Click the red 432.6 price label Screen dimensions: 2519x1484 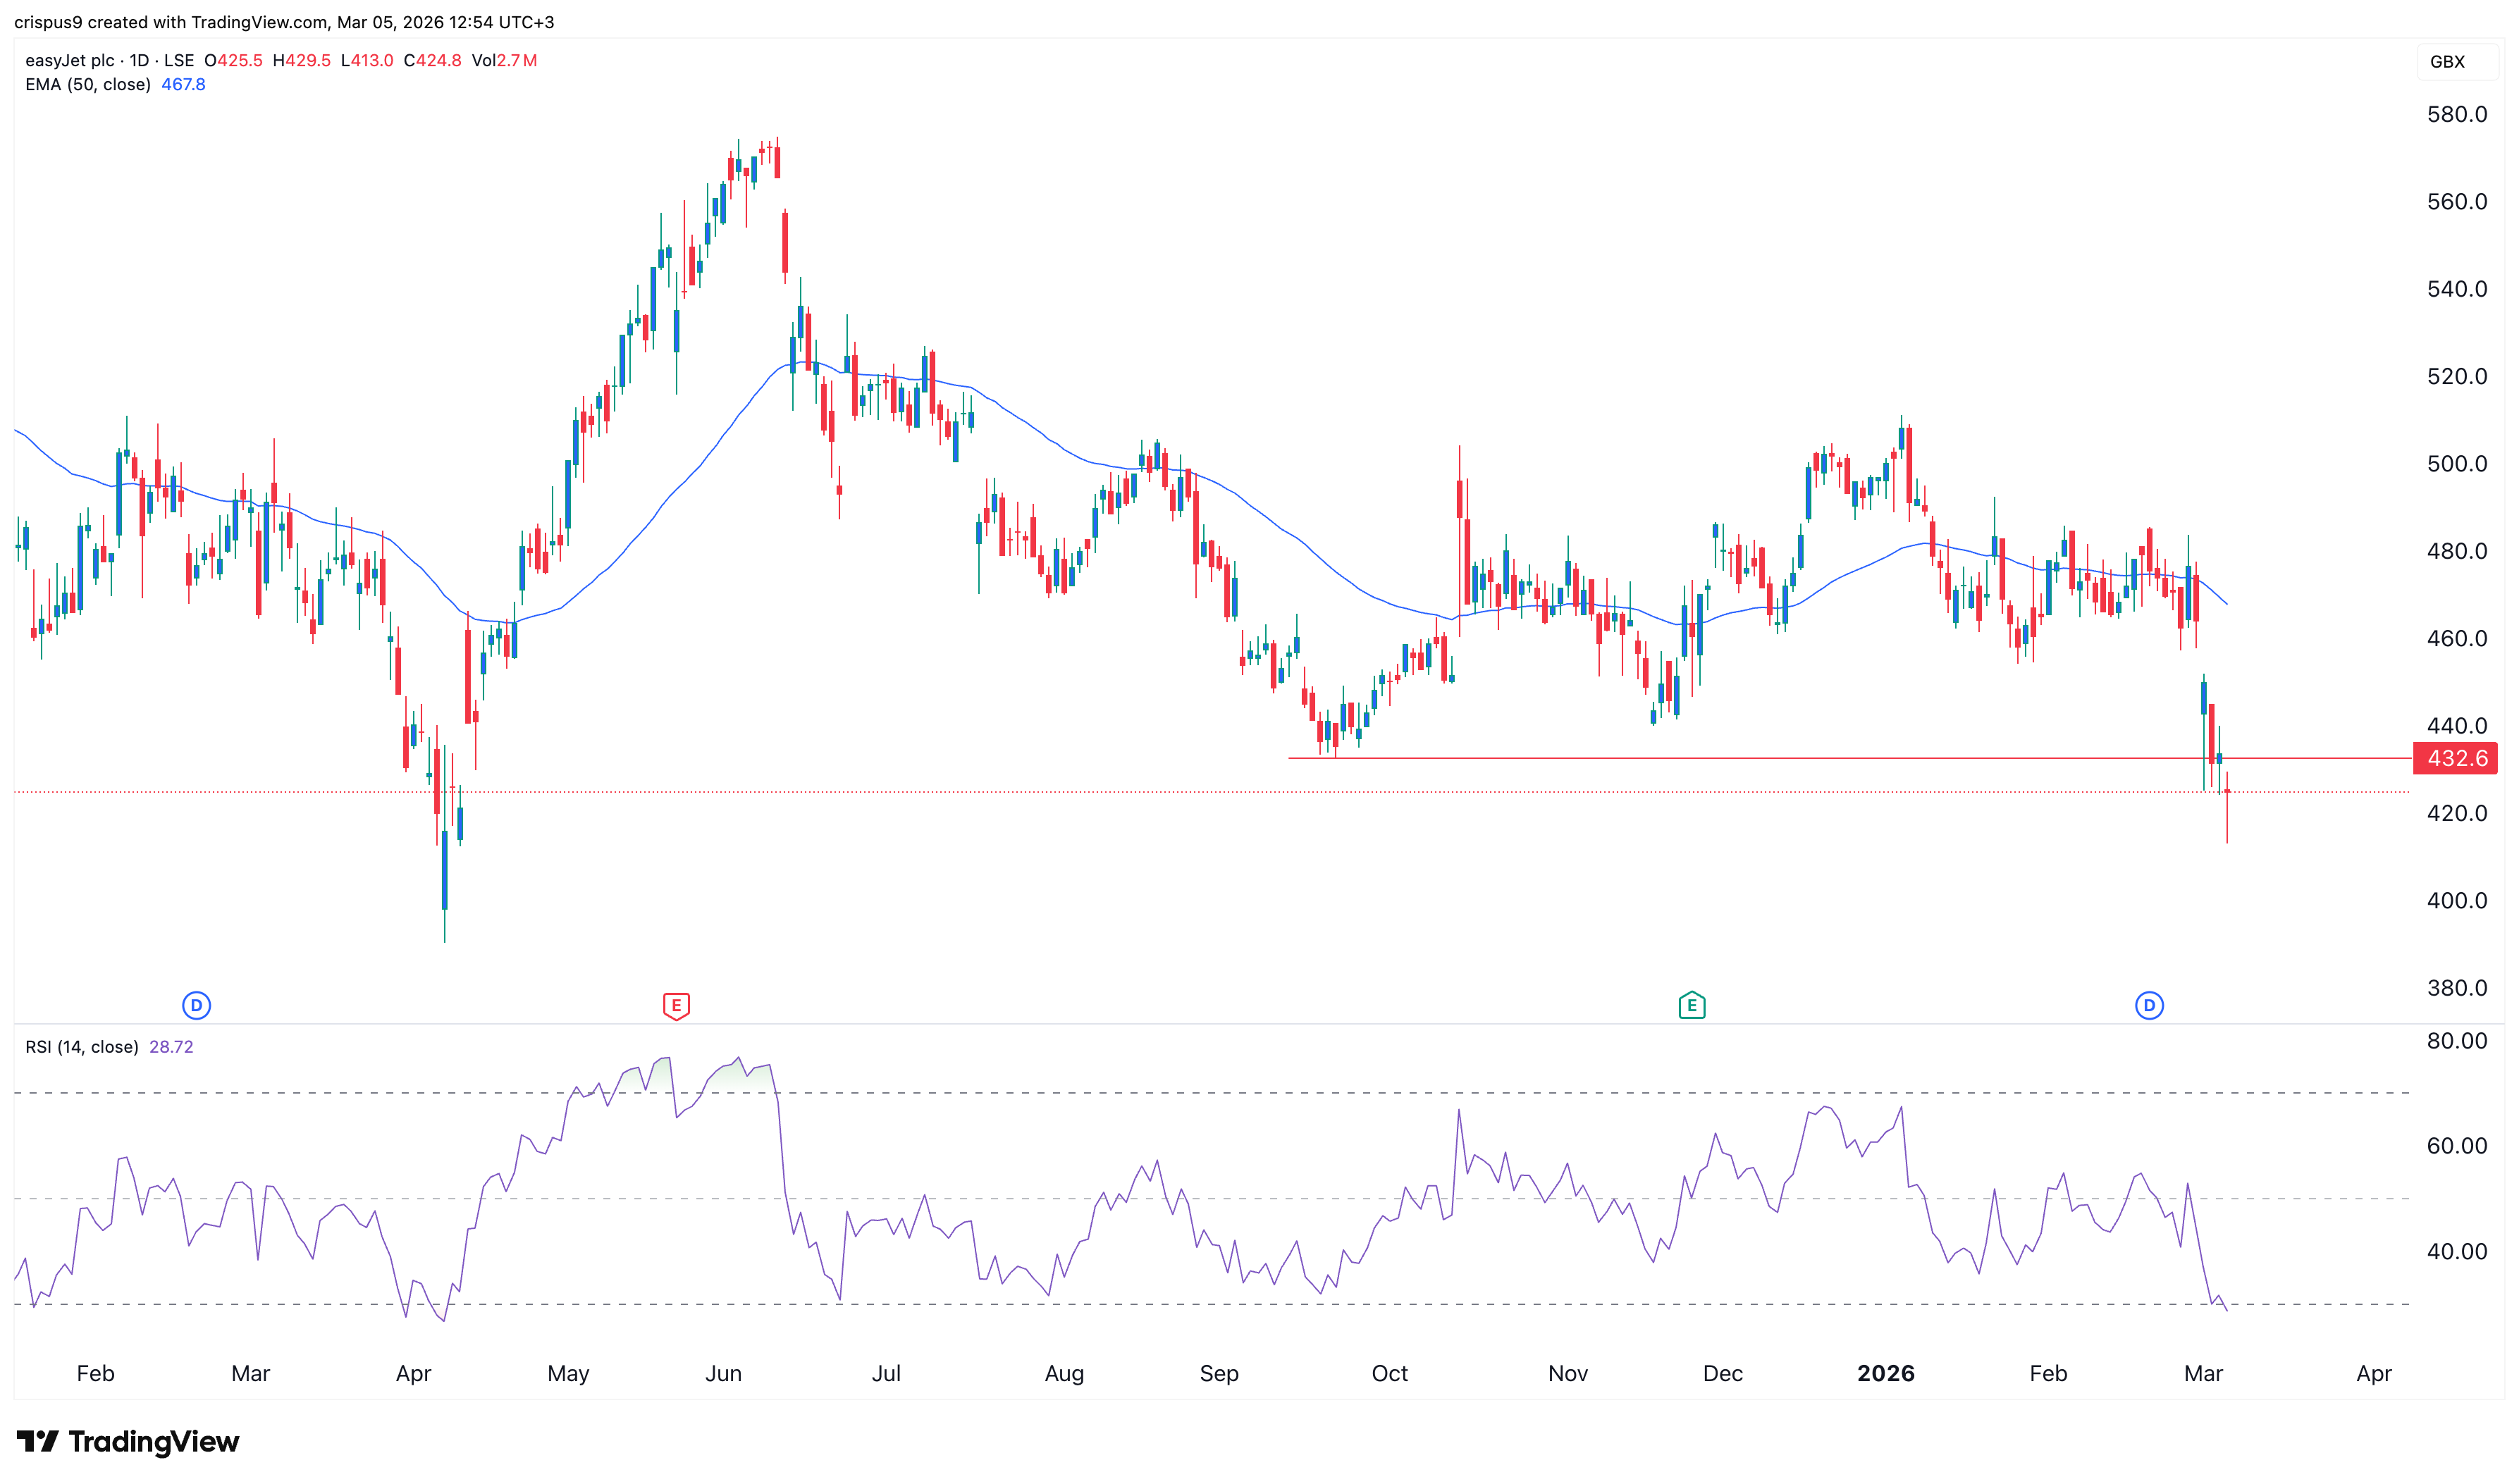tap(2455, 758)
